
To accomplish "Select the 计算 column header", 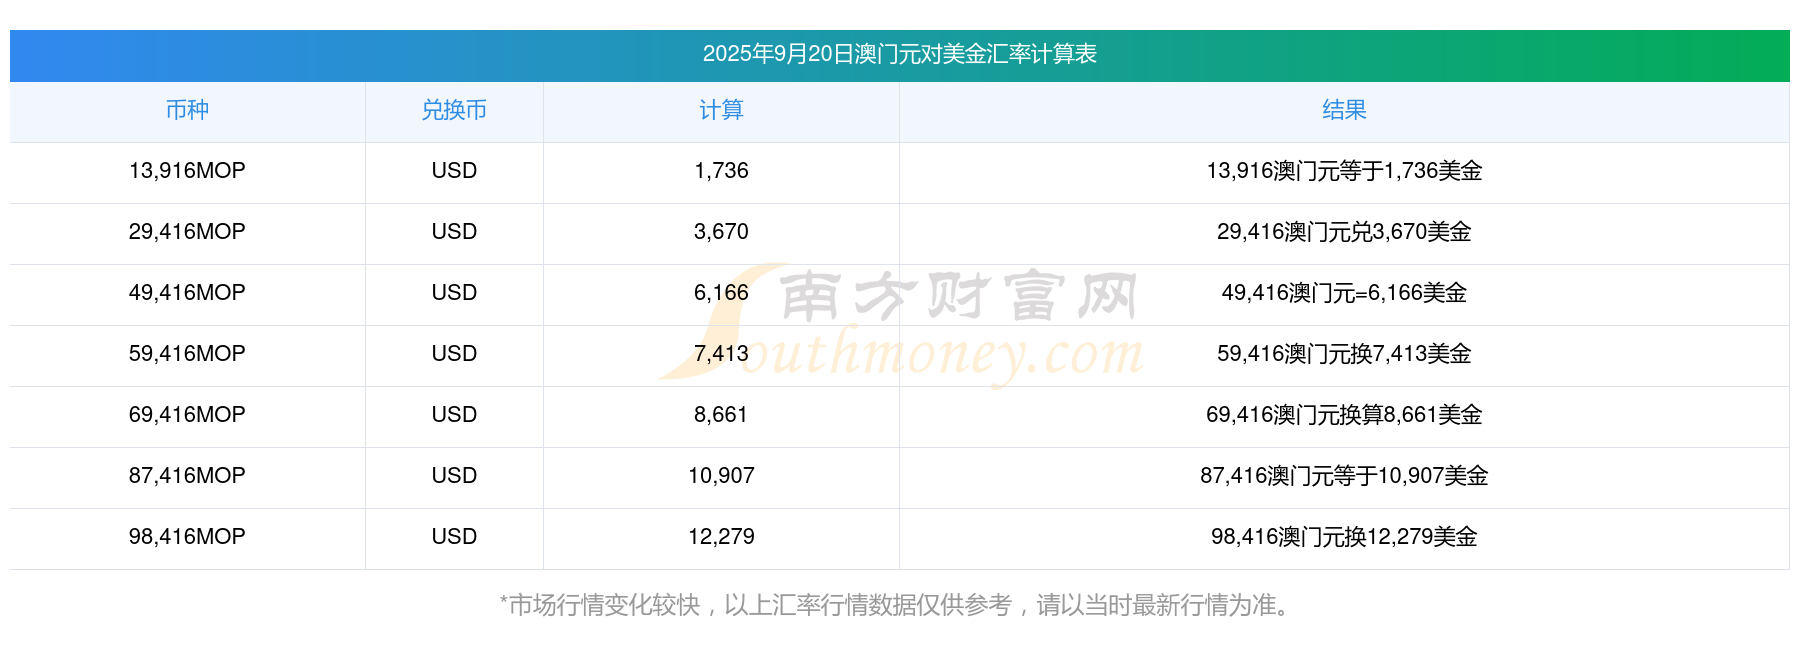I will (x=721, y=110).
